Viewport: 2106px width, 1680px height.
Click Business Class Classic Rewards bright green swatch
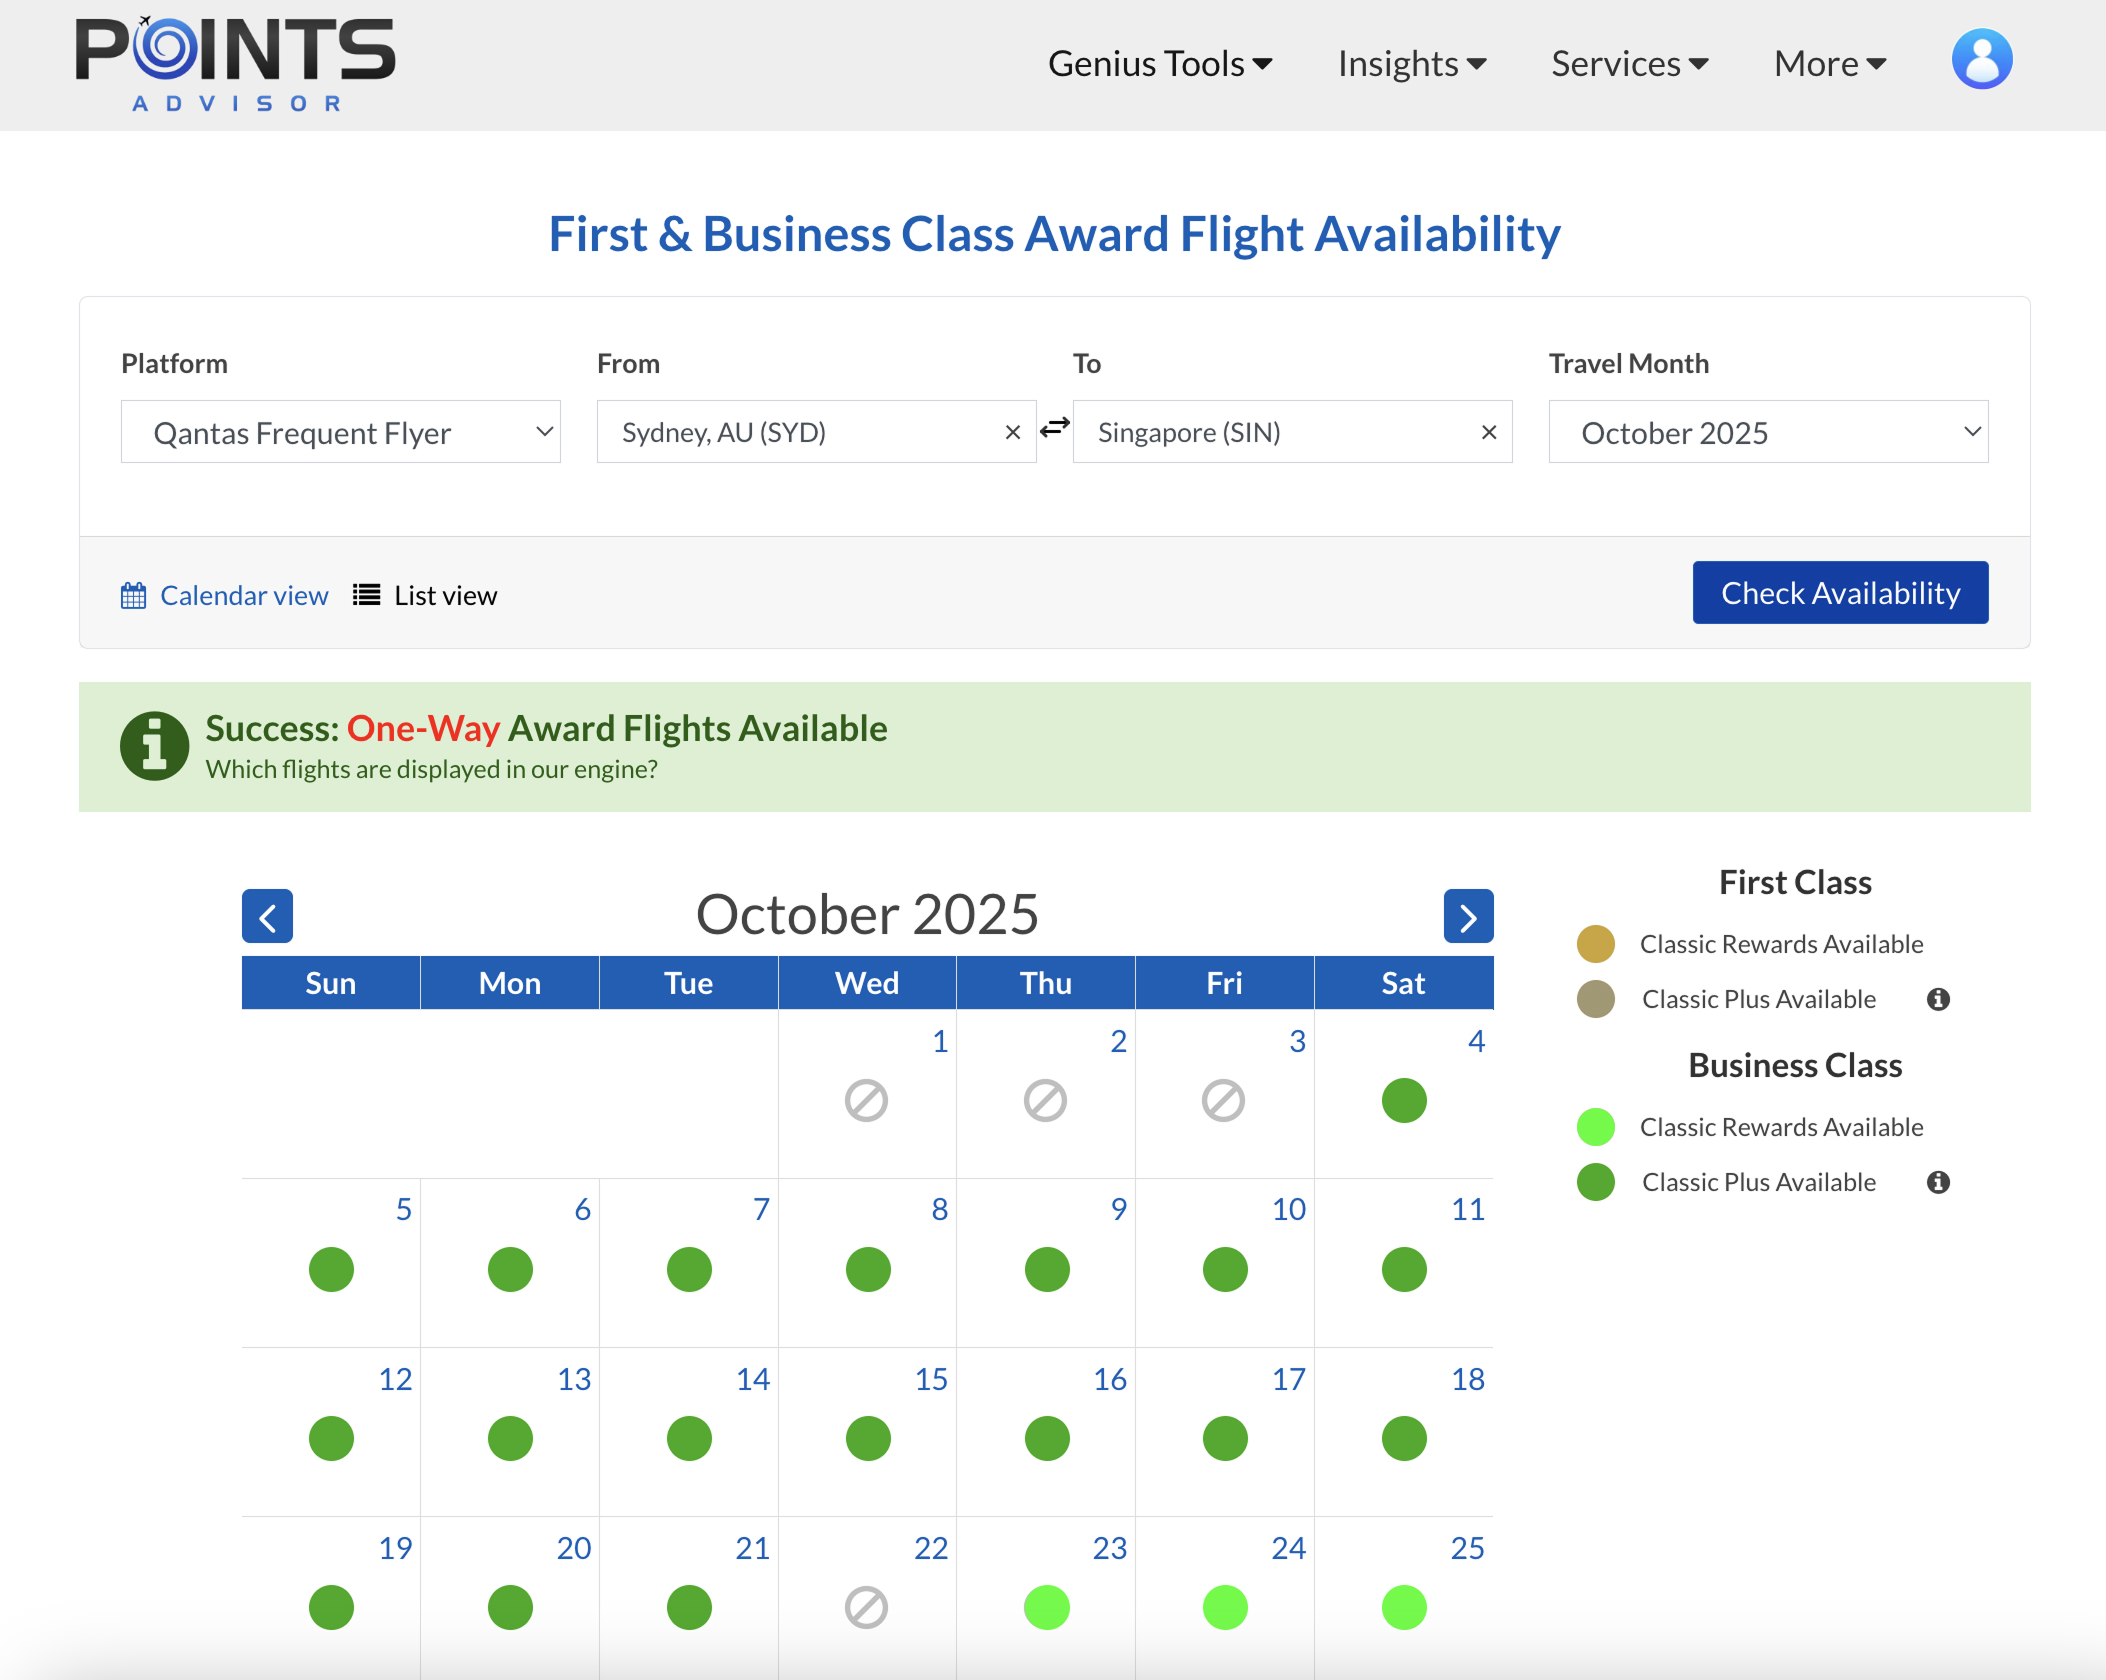click(x=1596, y=1127)
